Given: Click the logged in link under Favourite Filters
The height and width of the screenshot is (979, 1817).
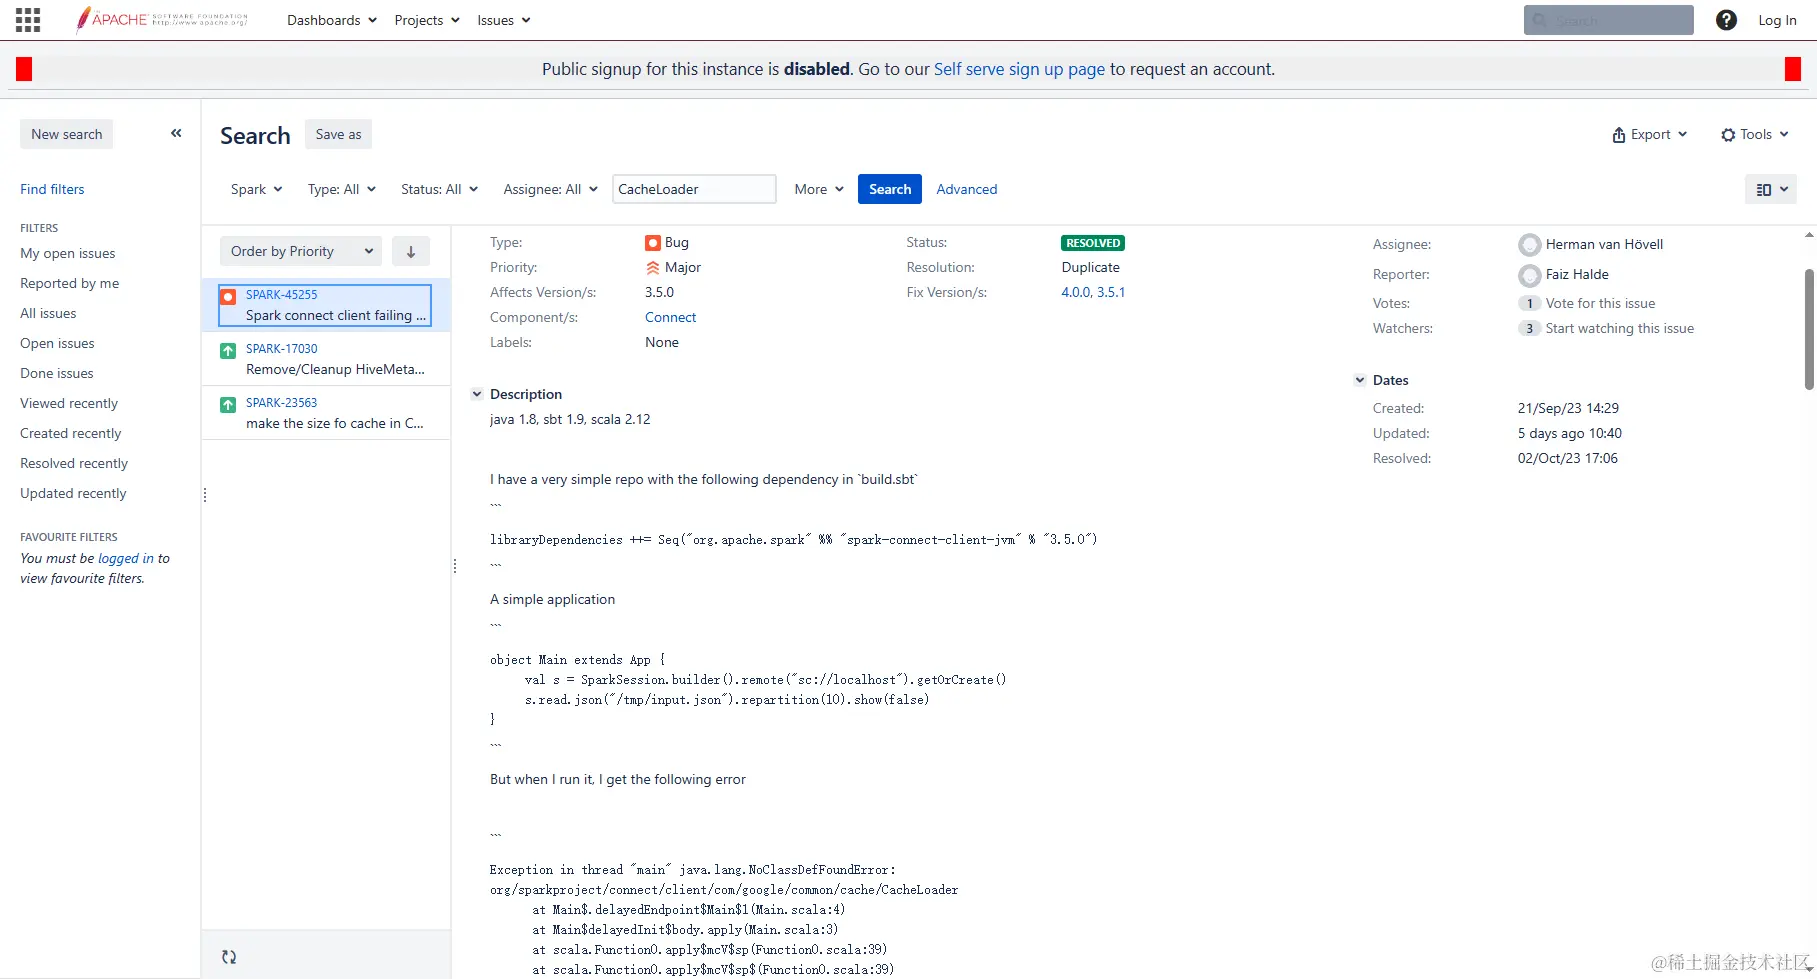Looking at the screenshot, I should pos(126,558).
